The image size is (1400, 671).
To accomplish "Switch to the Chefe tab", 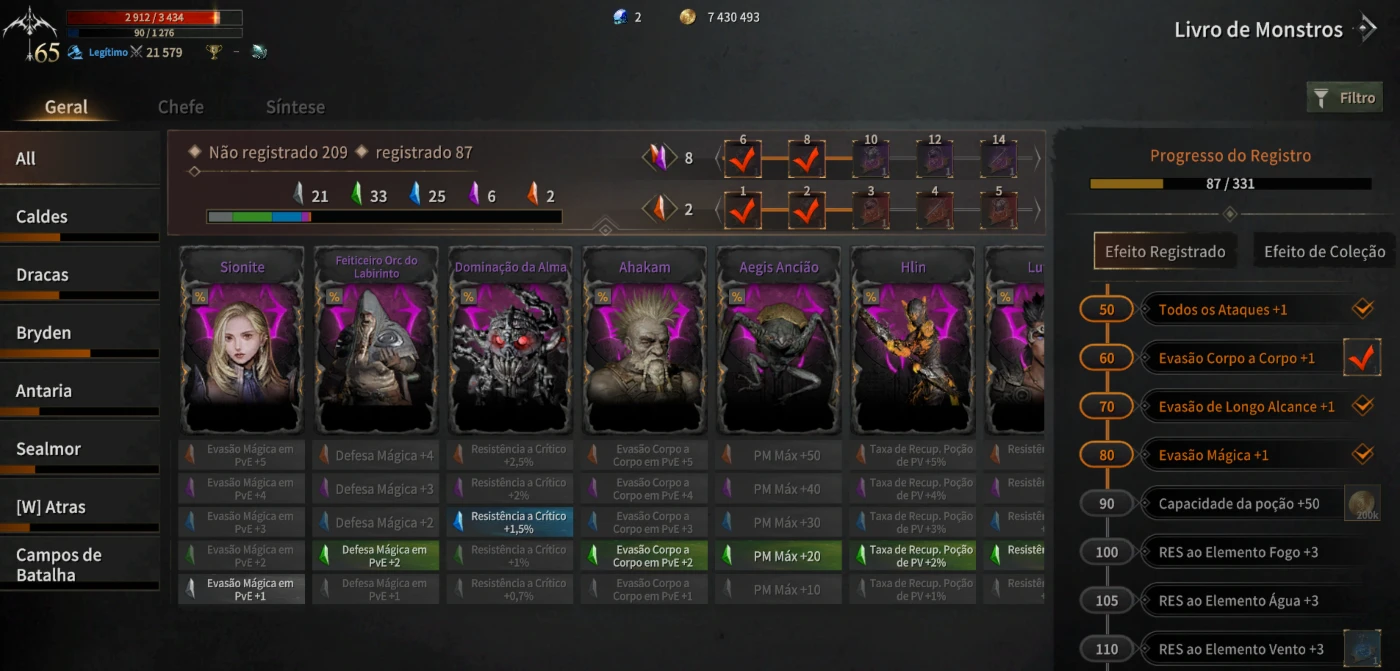I will [181, 107].
